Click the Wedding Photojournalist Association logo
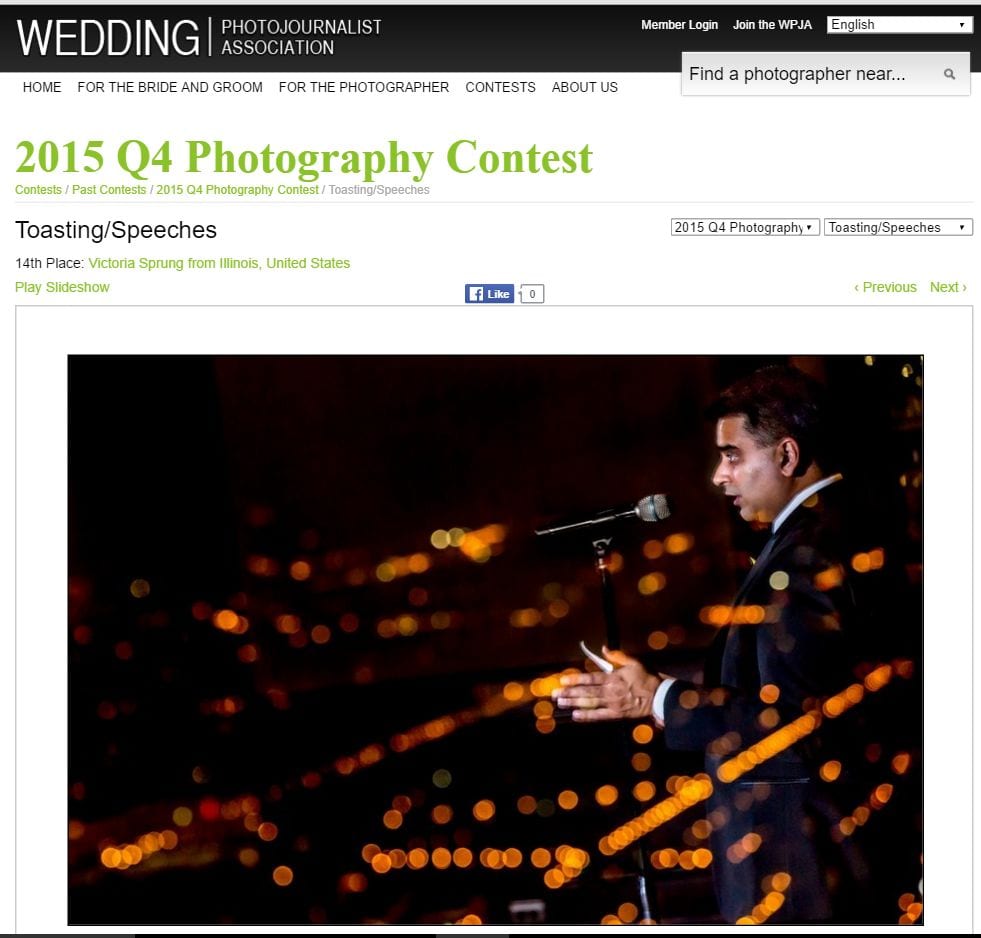 click(x=199, y=37)
